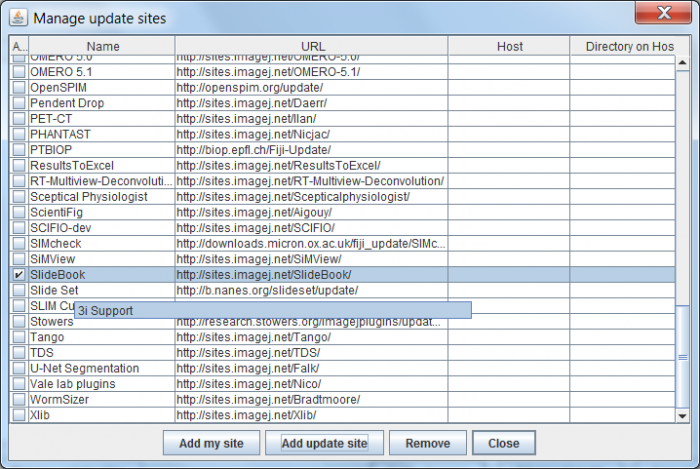Click the Add my site button
The image size is (700, 469).
pos(211,443)
